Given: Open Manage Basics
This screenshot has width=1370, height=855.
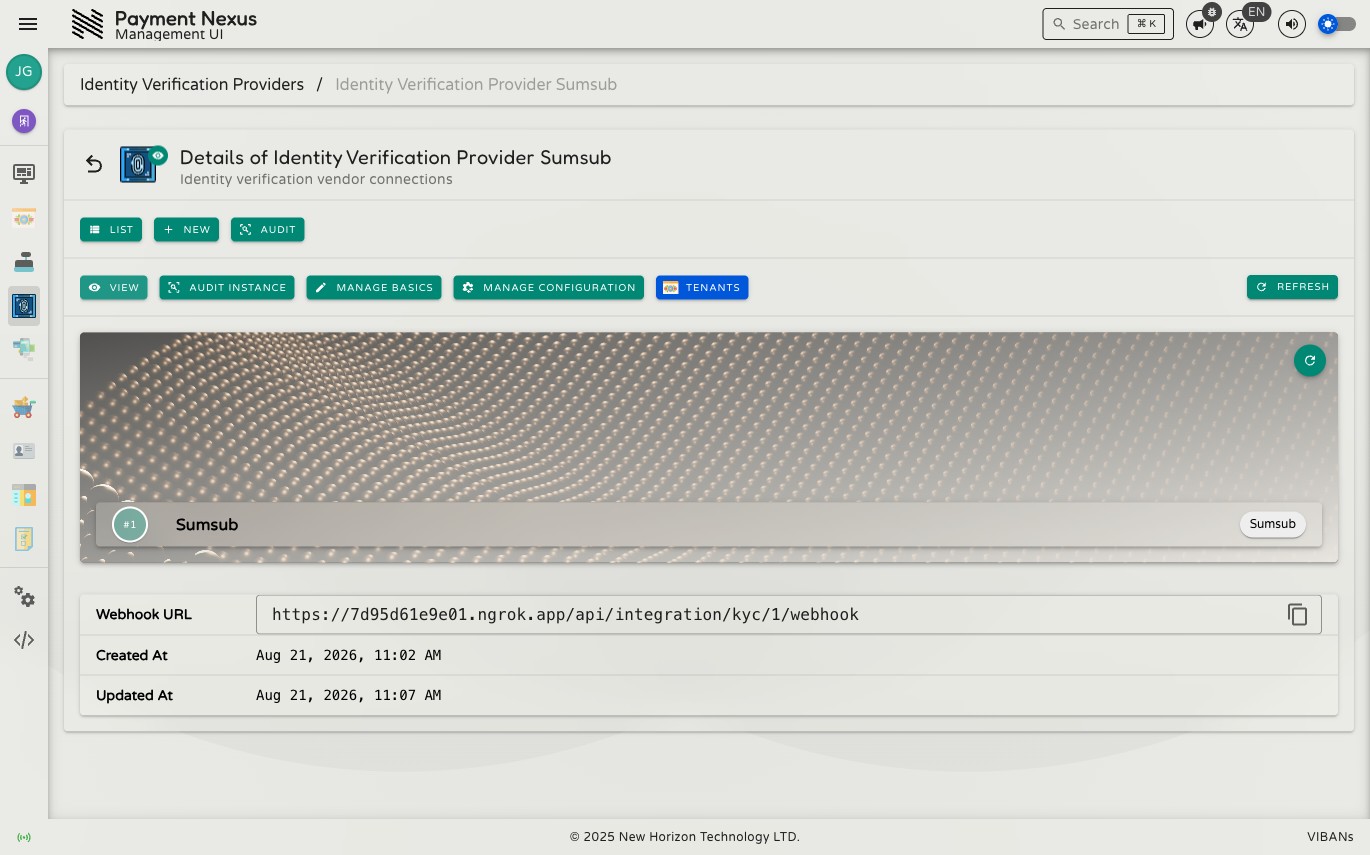Looking at the screenshot, I should (374, 288).
